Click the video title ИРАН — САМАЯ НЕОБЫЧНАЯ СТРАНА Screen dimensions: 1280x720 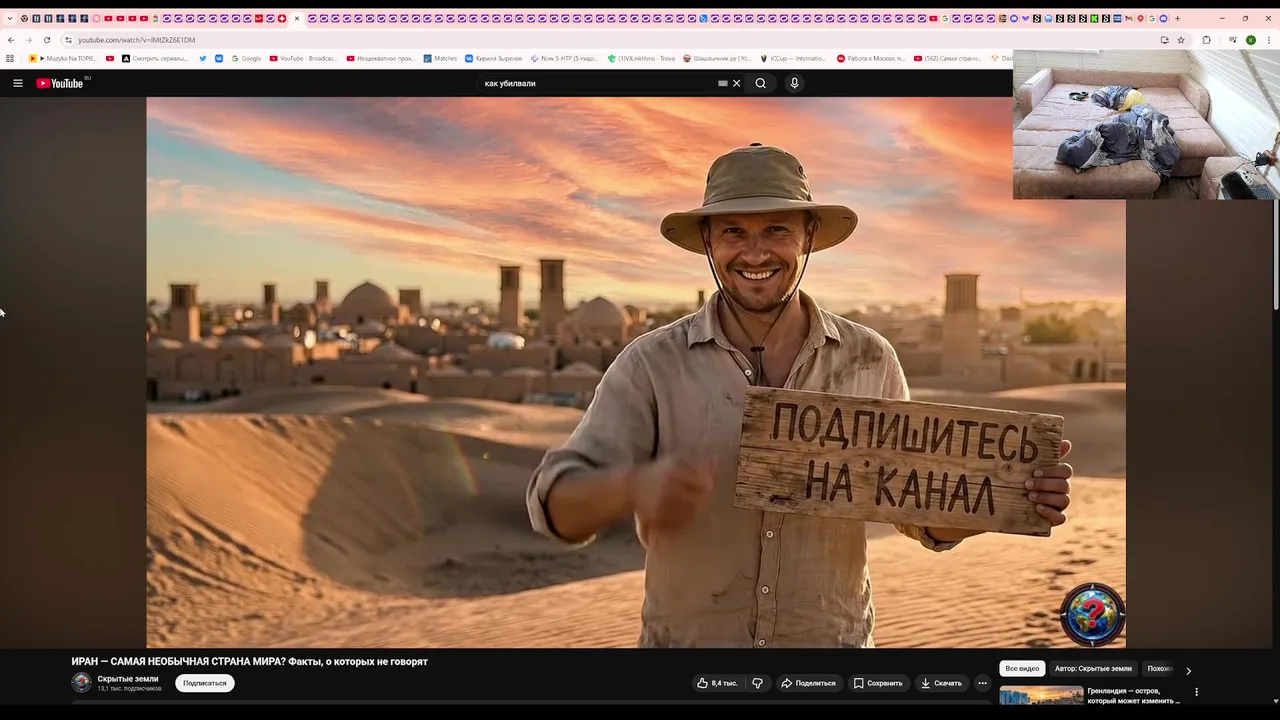coord(249,661)
